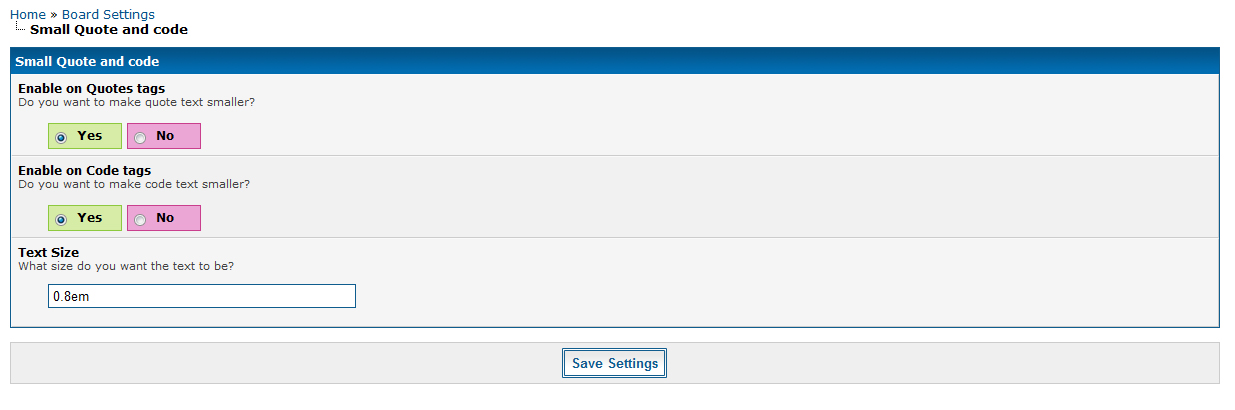Click the breadcrumb tree branch icon
Image resolution: width=1235 pixels, height=410 pixels.
pos(20,28)
